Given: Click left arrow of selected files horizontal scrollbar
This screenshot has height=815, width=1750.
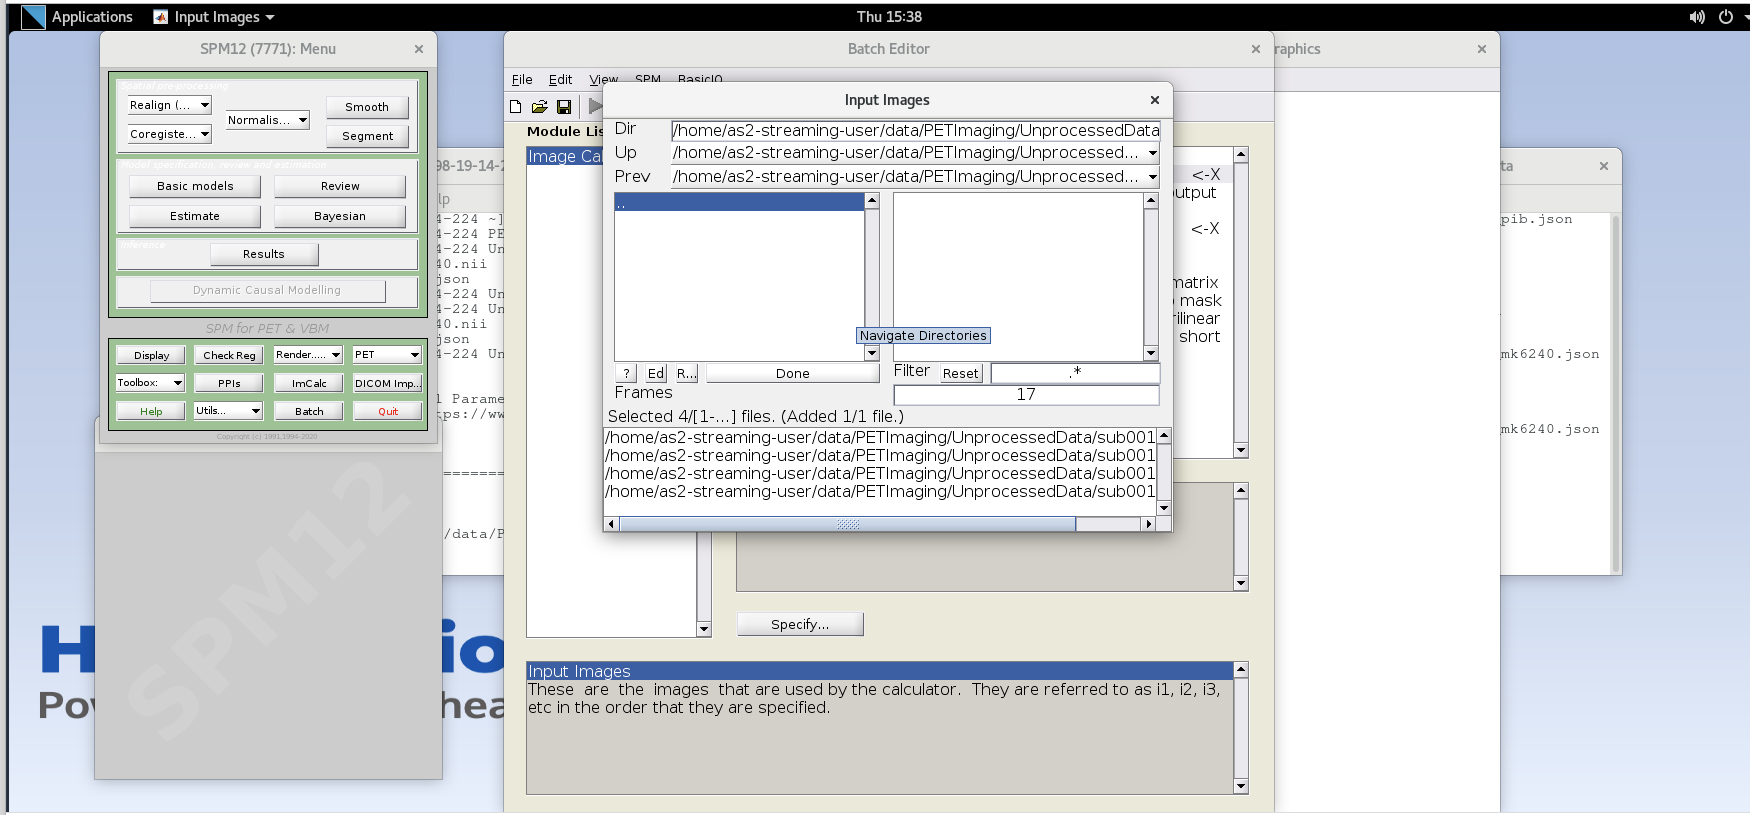Looking at the screenshot, I should click(612, 524).
